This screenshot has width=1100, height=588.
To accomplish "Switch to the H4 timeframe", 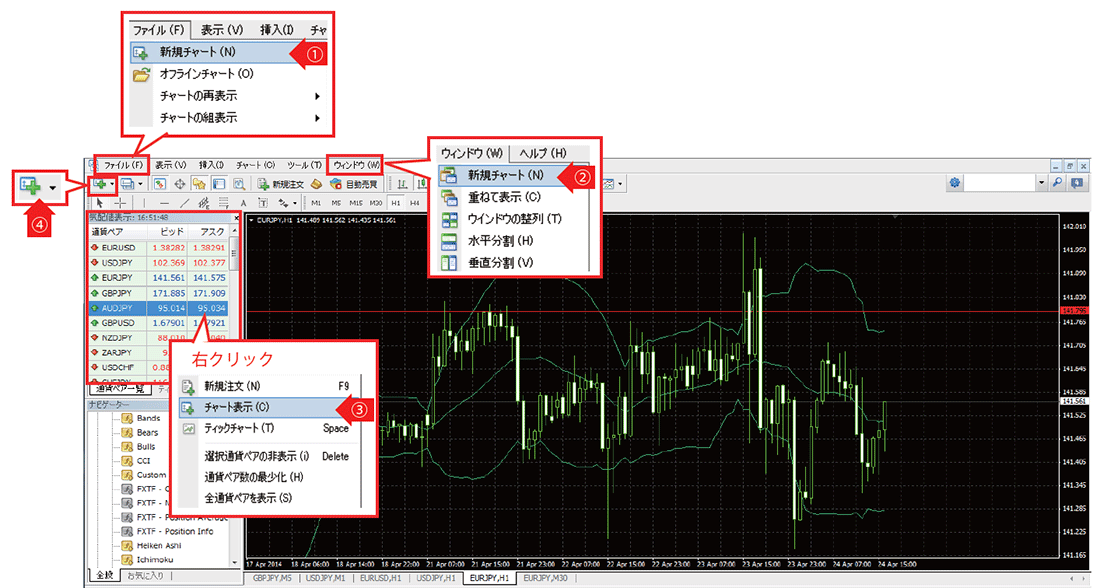I will (x=415, y=203).
